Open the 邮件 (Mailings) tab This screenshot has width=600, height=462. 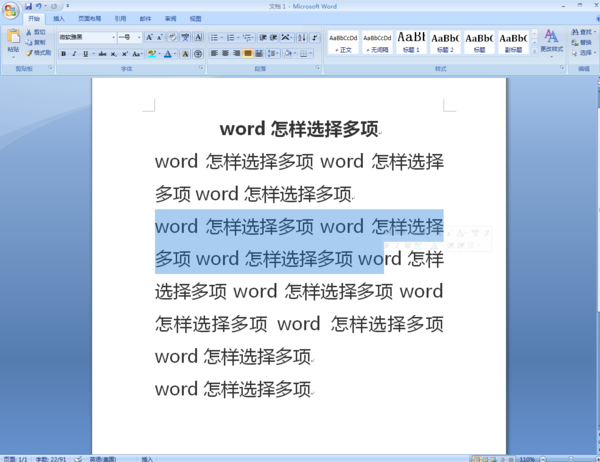[x=145, y=18]
